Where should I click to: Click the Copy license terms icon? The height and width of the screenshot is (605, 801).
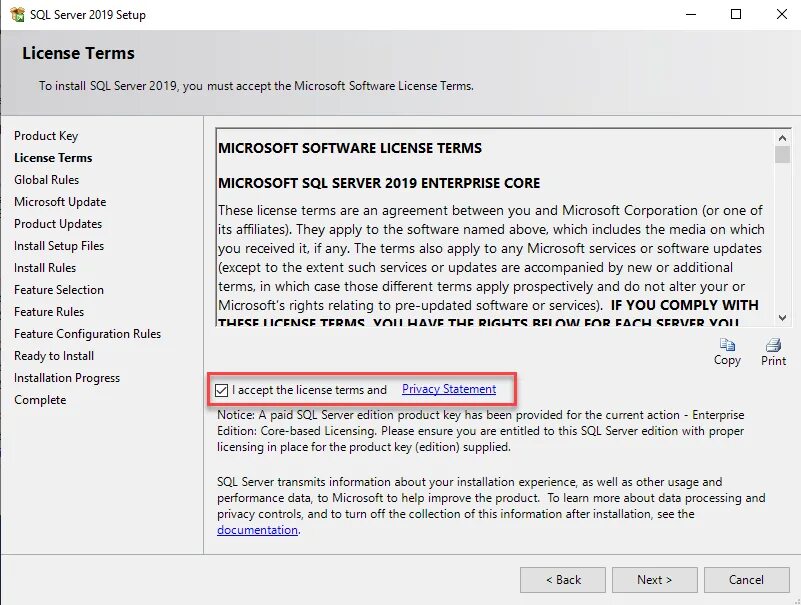pos(727,345)
